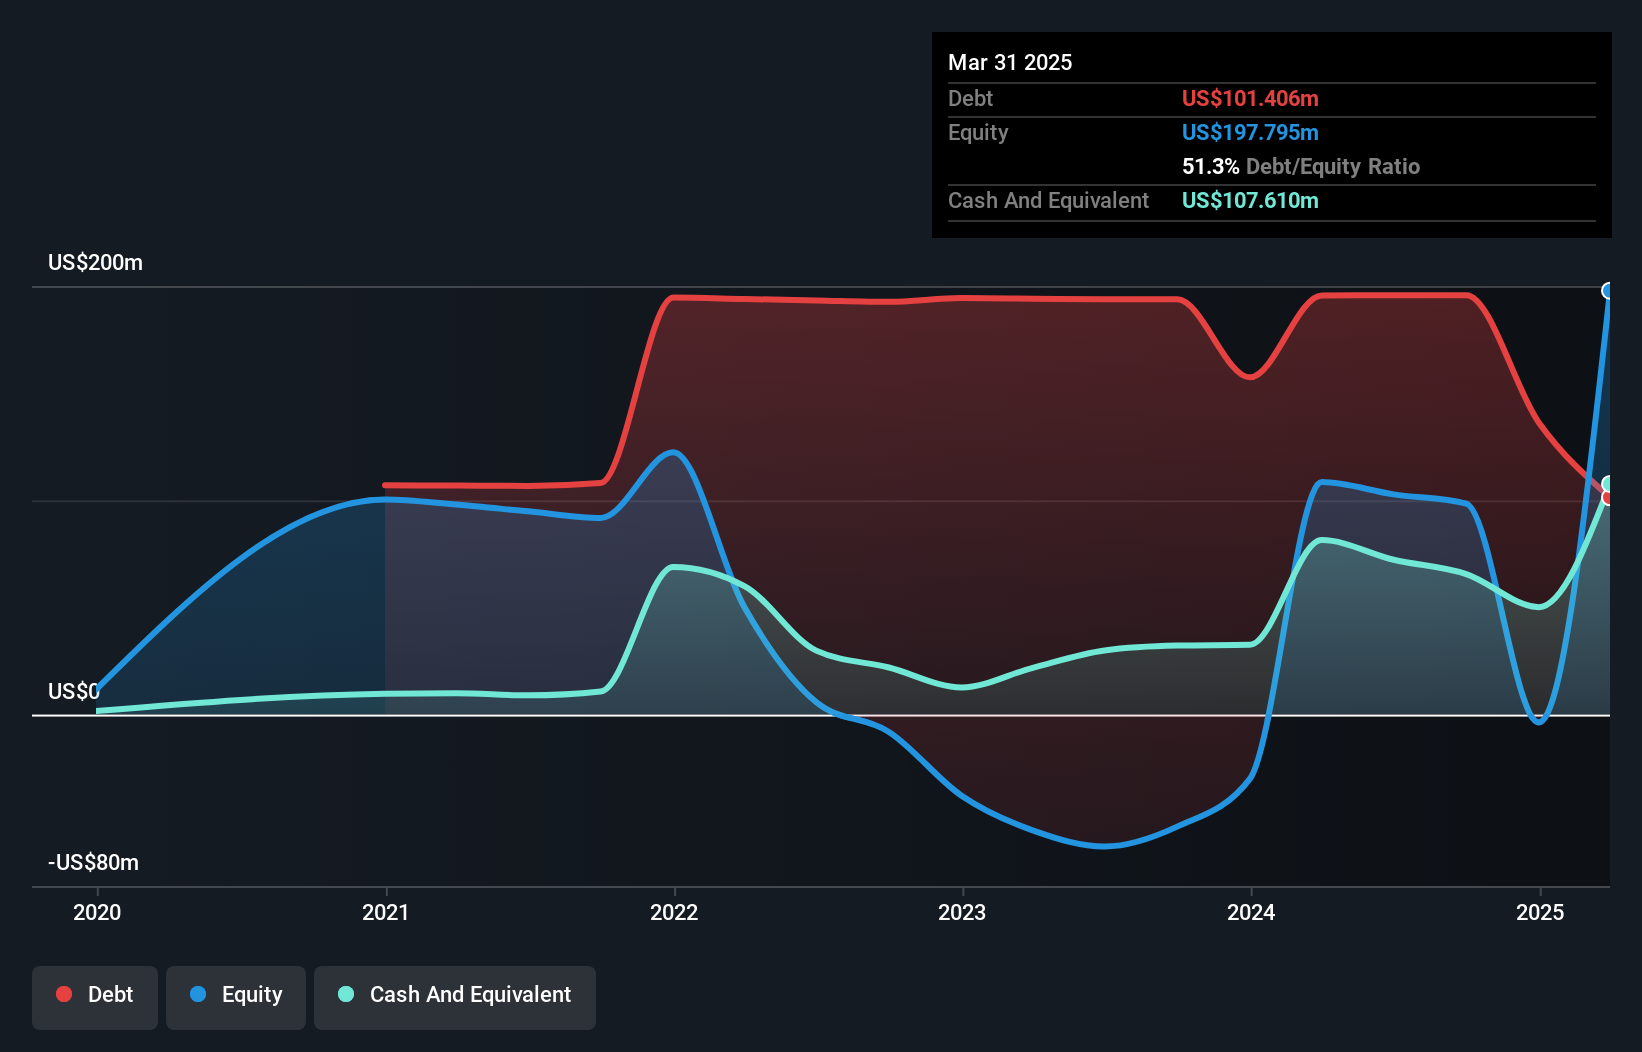Click the 2025 x-axis label
This screenshot has width=1642, height=1052.
point(1540,912)
